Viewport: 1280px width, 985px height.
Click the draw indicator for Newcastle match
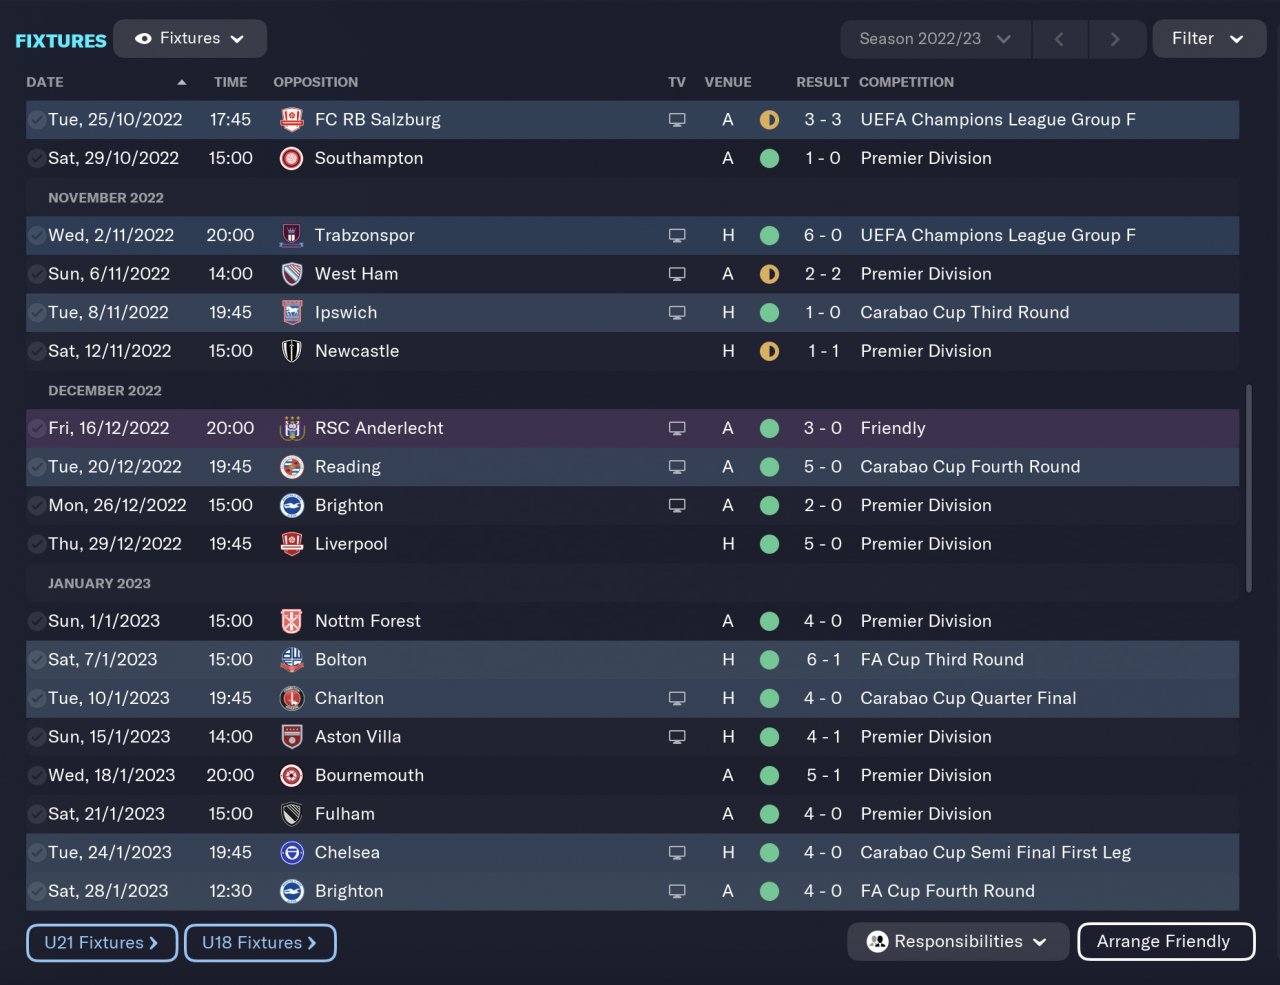click(x=769, y=351)
